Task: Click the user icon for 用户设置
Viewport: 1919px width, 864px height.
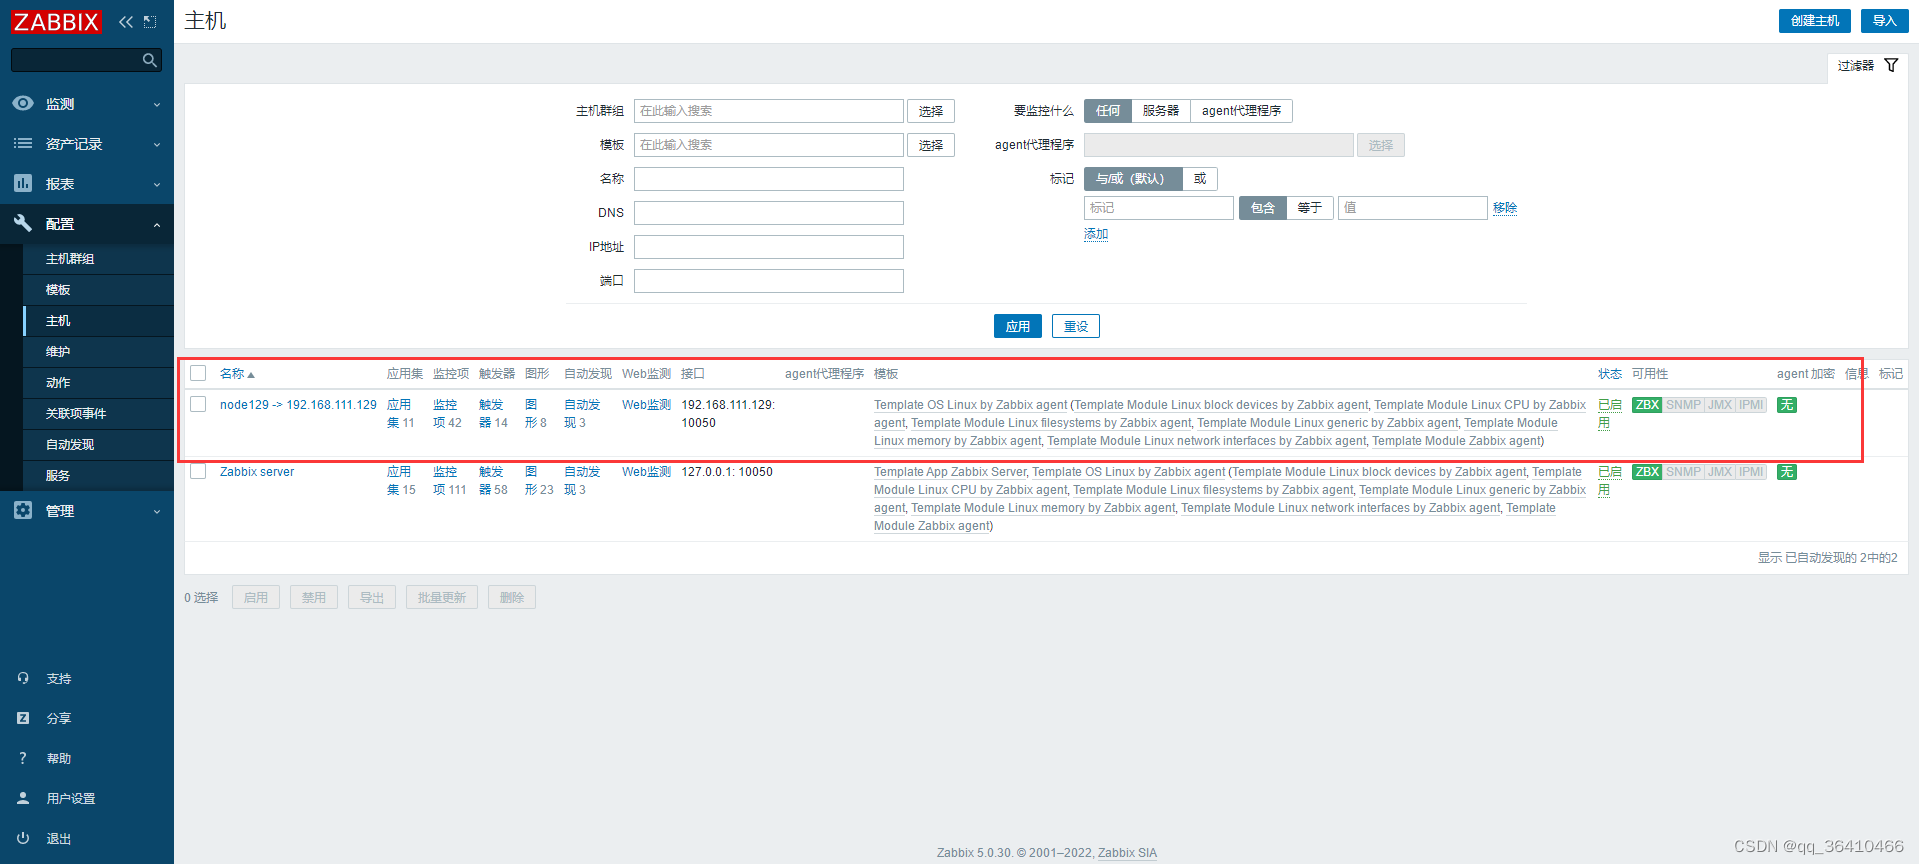Action: (x=23, y=798)
